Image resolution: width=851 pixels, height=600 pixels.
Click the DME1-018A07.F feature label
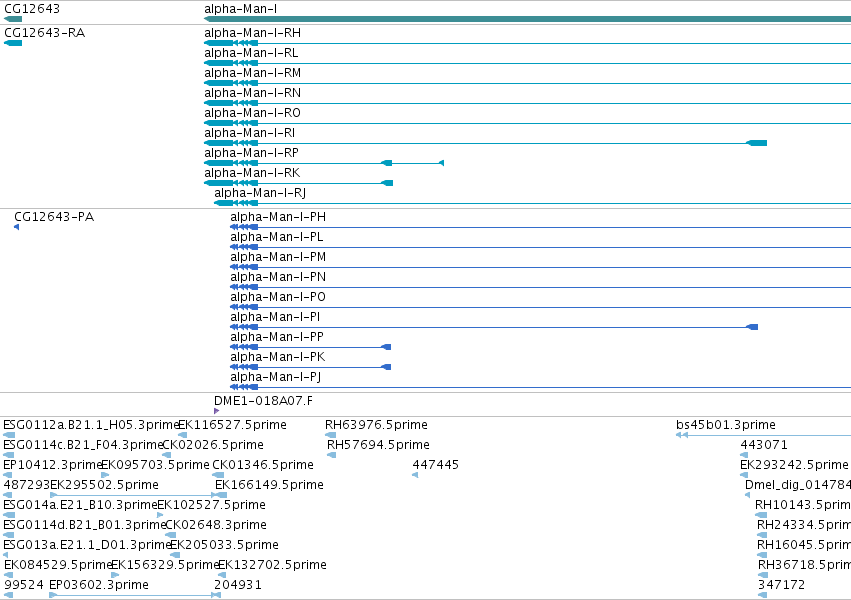pos(263,401)
